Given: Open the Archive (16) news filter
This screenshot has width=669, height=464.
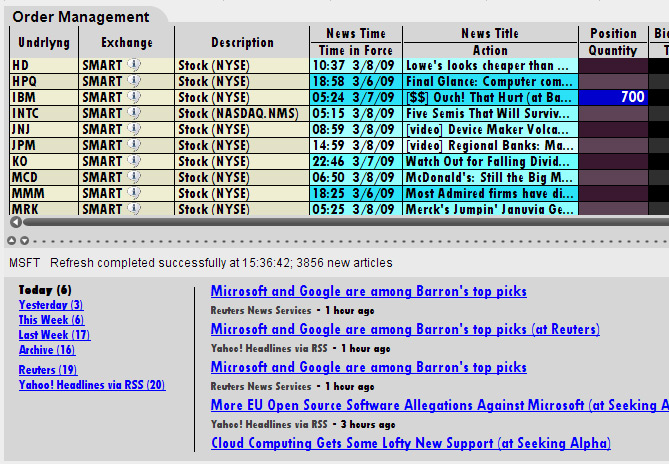Looking at the screenshot, I should [x=47, y=350].
